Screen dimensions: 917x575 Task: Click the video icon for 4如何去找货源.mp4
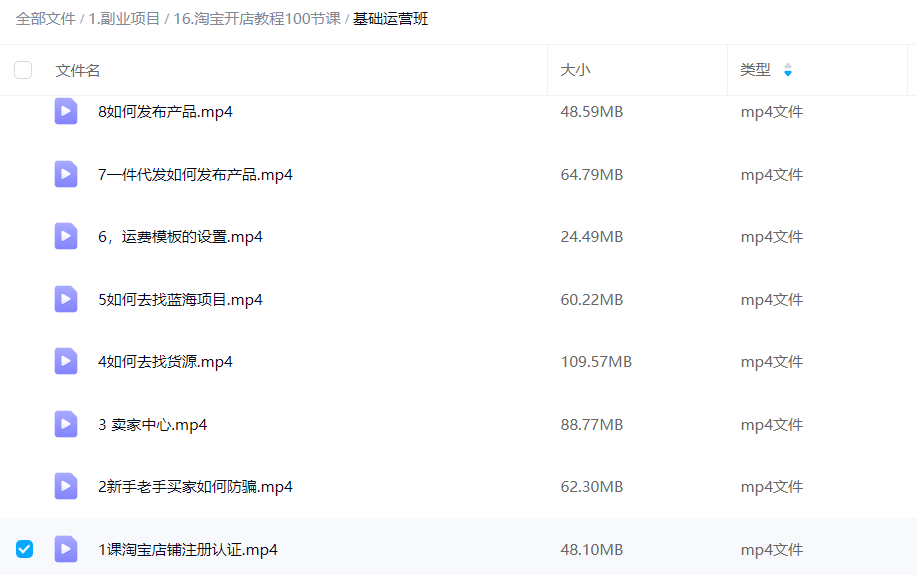[x=66, y=361]
